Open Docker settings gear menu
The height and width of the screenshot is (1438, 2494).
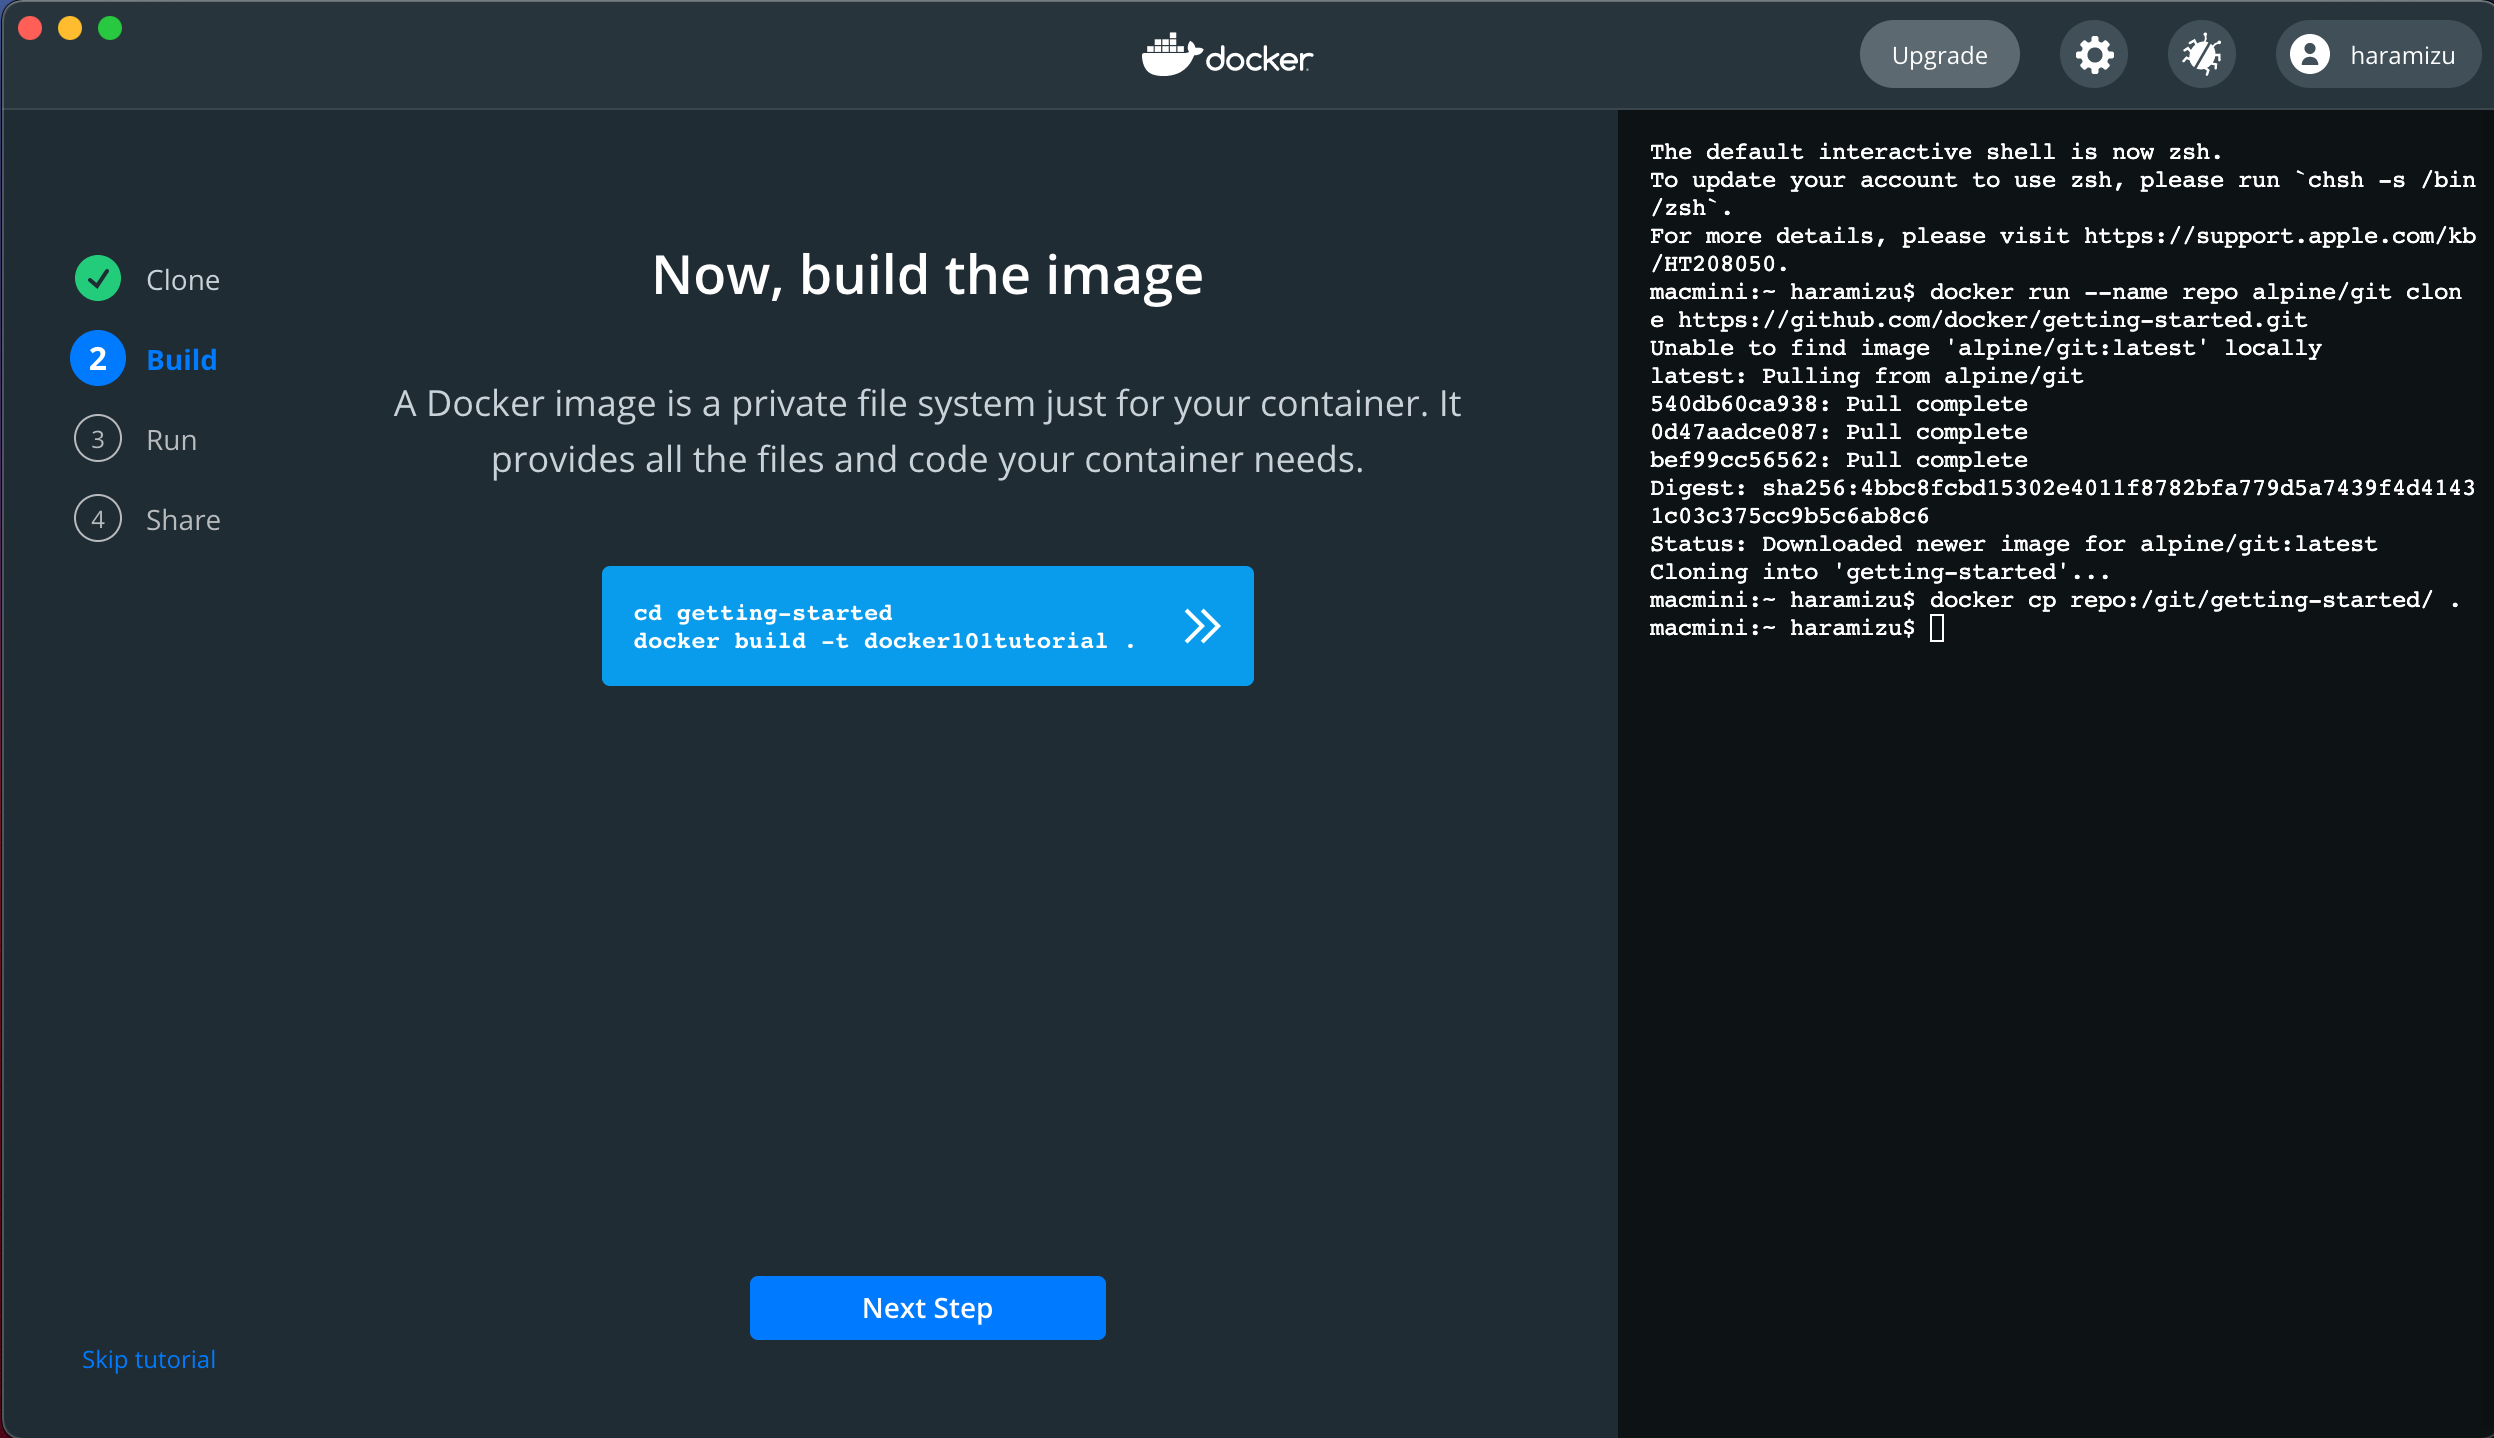(x=2095, y=56)
